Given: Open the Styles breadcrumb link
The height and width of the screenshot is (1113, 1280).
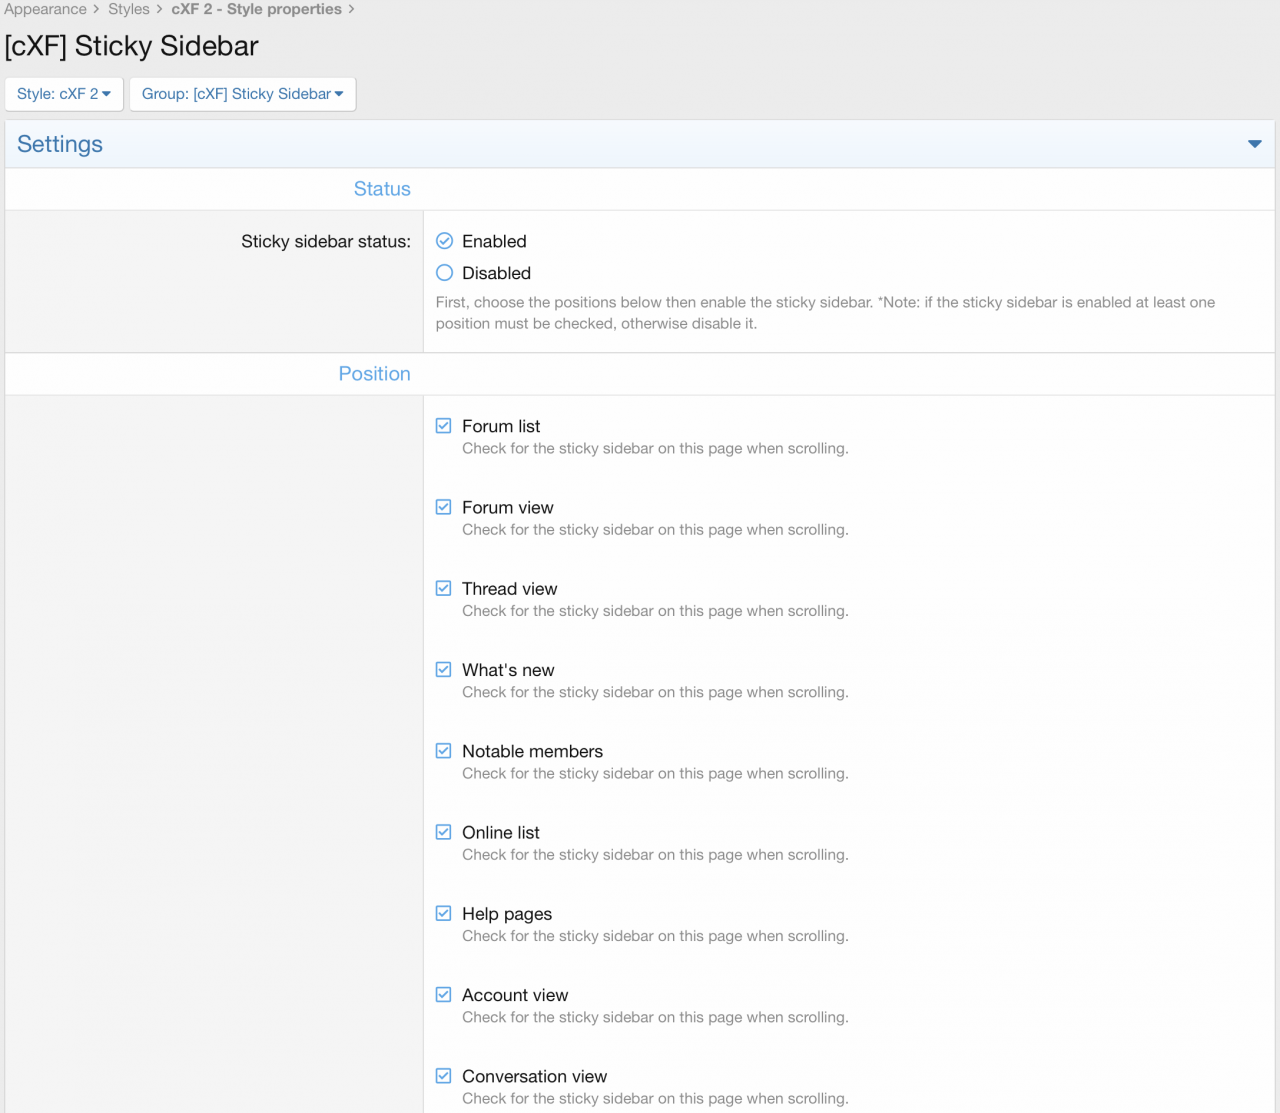Looking at the screenshot, I should tap(129, 9).
